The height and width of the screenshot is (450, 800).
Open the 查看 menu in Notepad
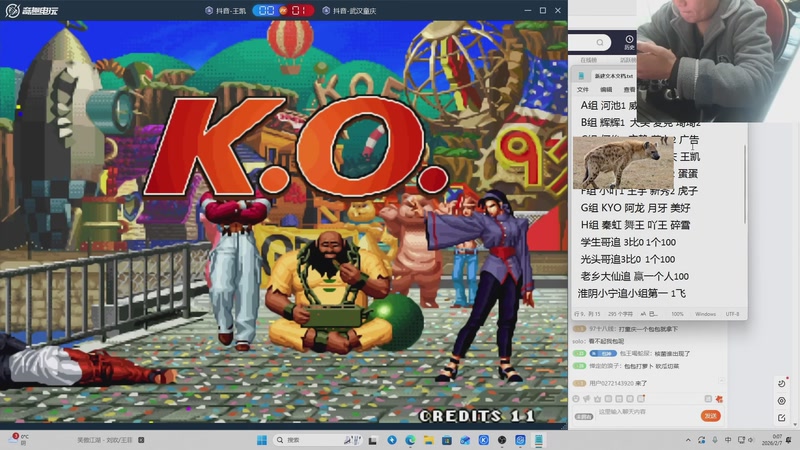(629, 90)
